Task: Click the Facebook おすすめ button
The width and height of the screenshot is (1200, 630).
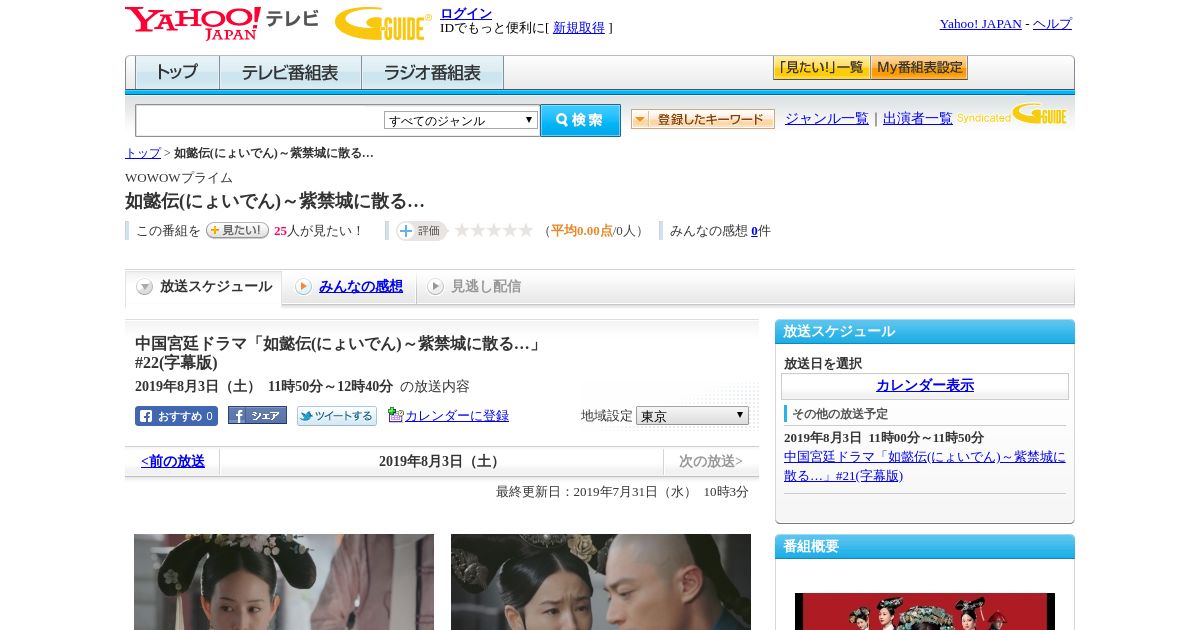Action: click(176, 416)
